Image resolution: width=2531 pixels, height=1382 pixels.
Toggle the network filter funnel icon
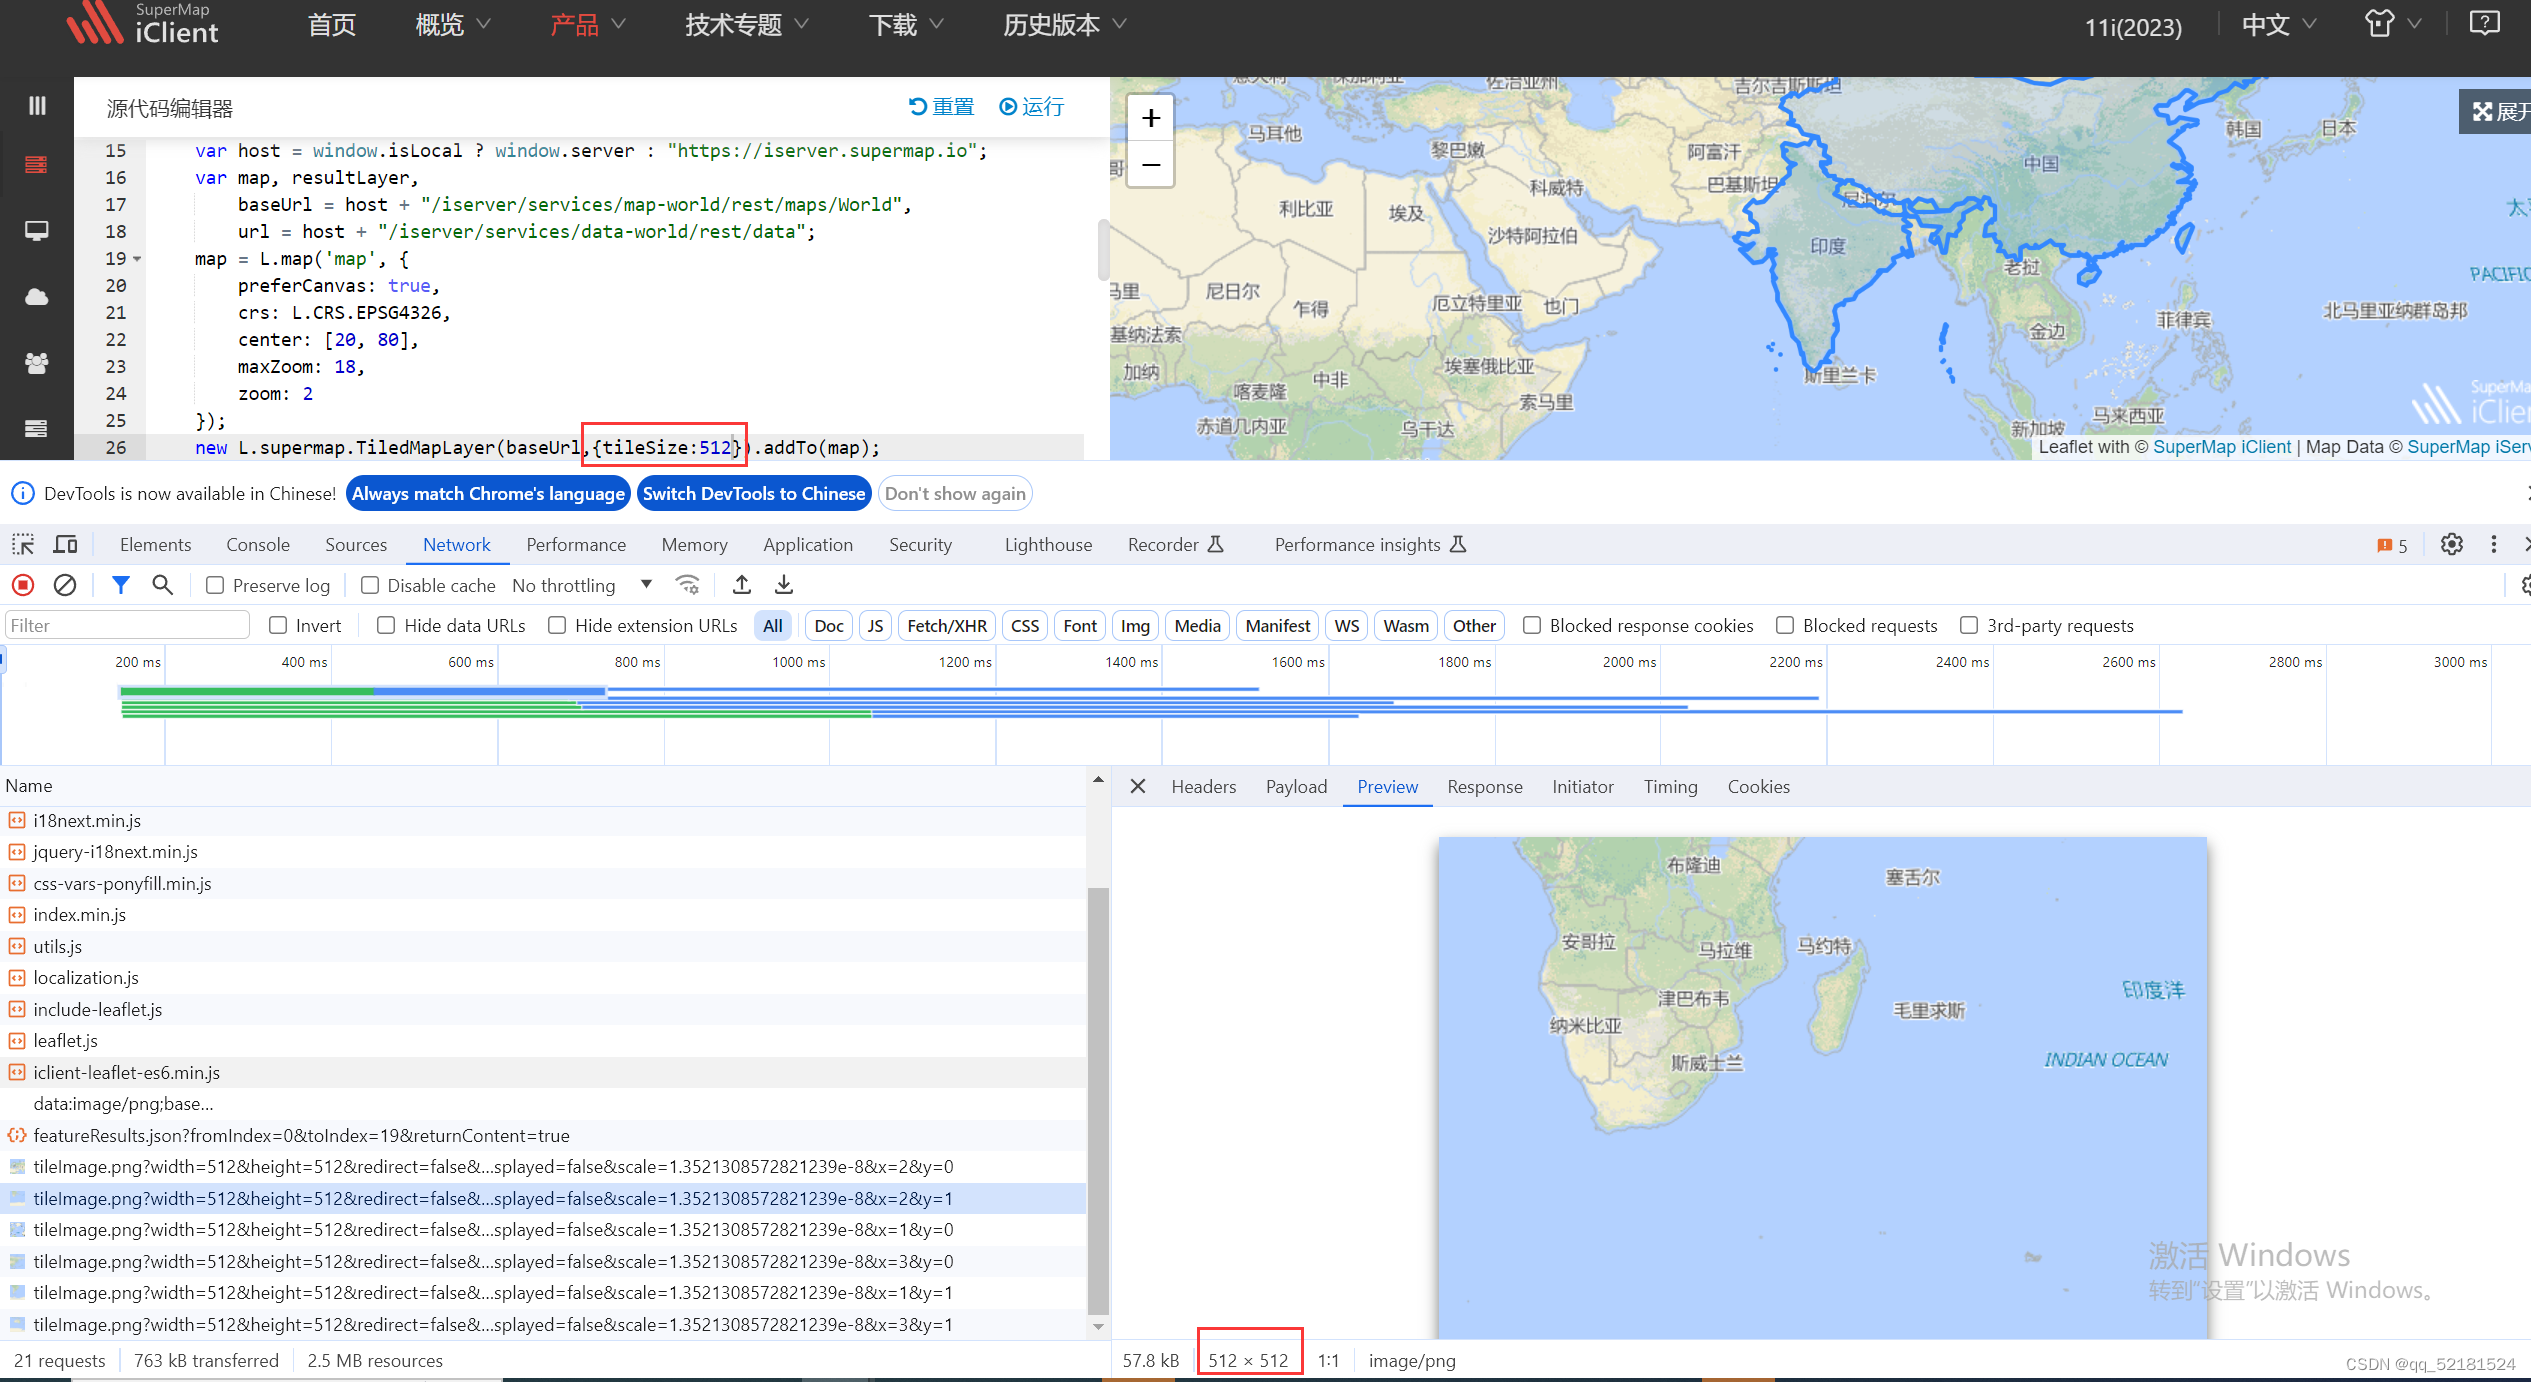(x=121, y=585)
